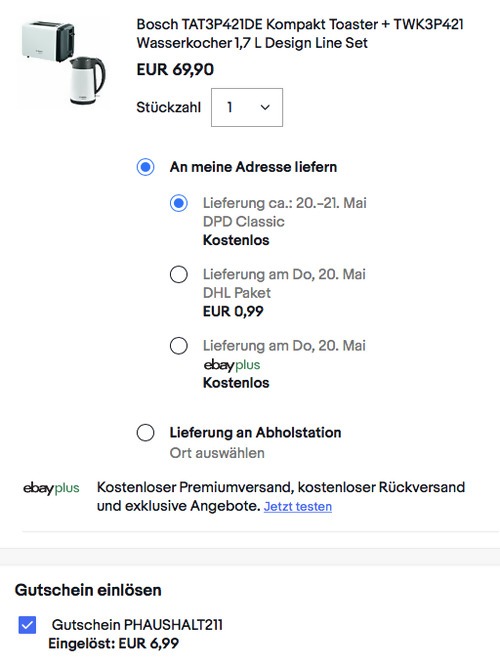The image size is (500, 666).
Task: Pick the eBay Plus free delivery radio option
Action: tap(178, 346)
